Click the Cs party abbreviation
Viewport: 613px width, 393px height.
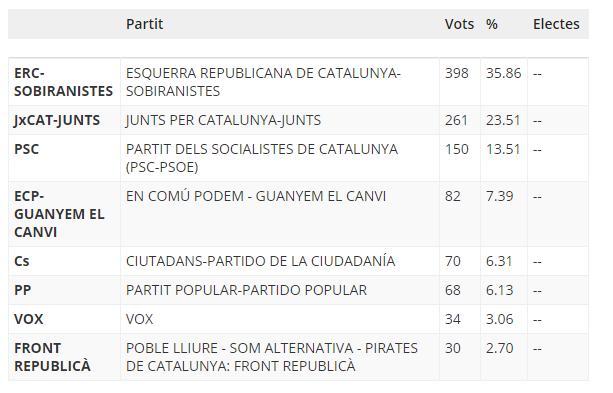coord(22,261)
